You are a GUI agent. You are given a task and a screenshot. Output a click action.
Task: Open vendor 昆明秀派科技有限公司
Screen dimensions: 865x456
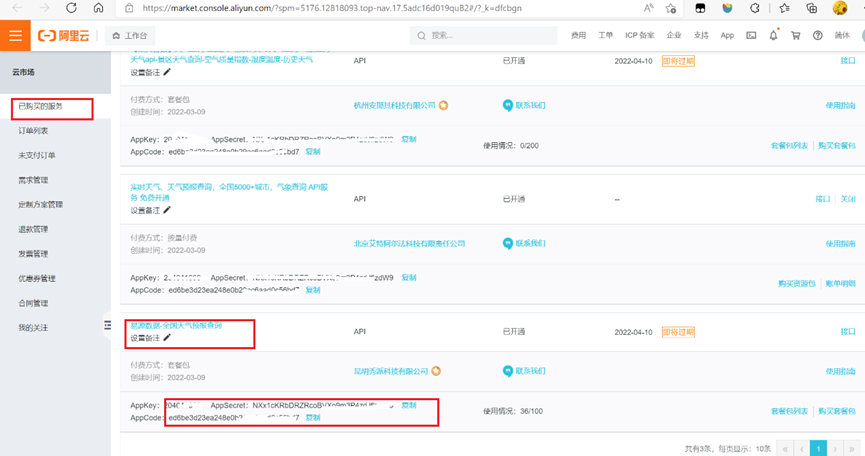391,371
